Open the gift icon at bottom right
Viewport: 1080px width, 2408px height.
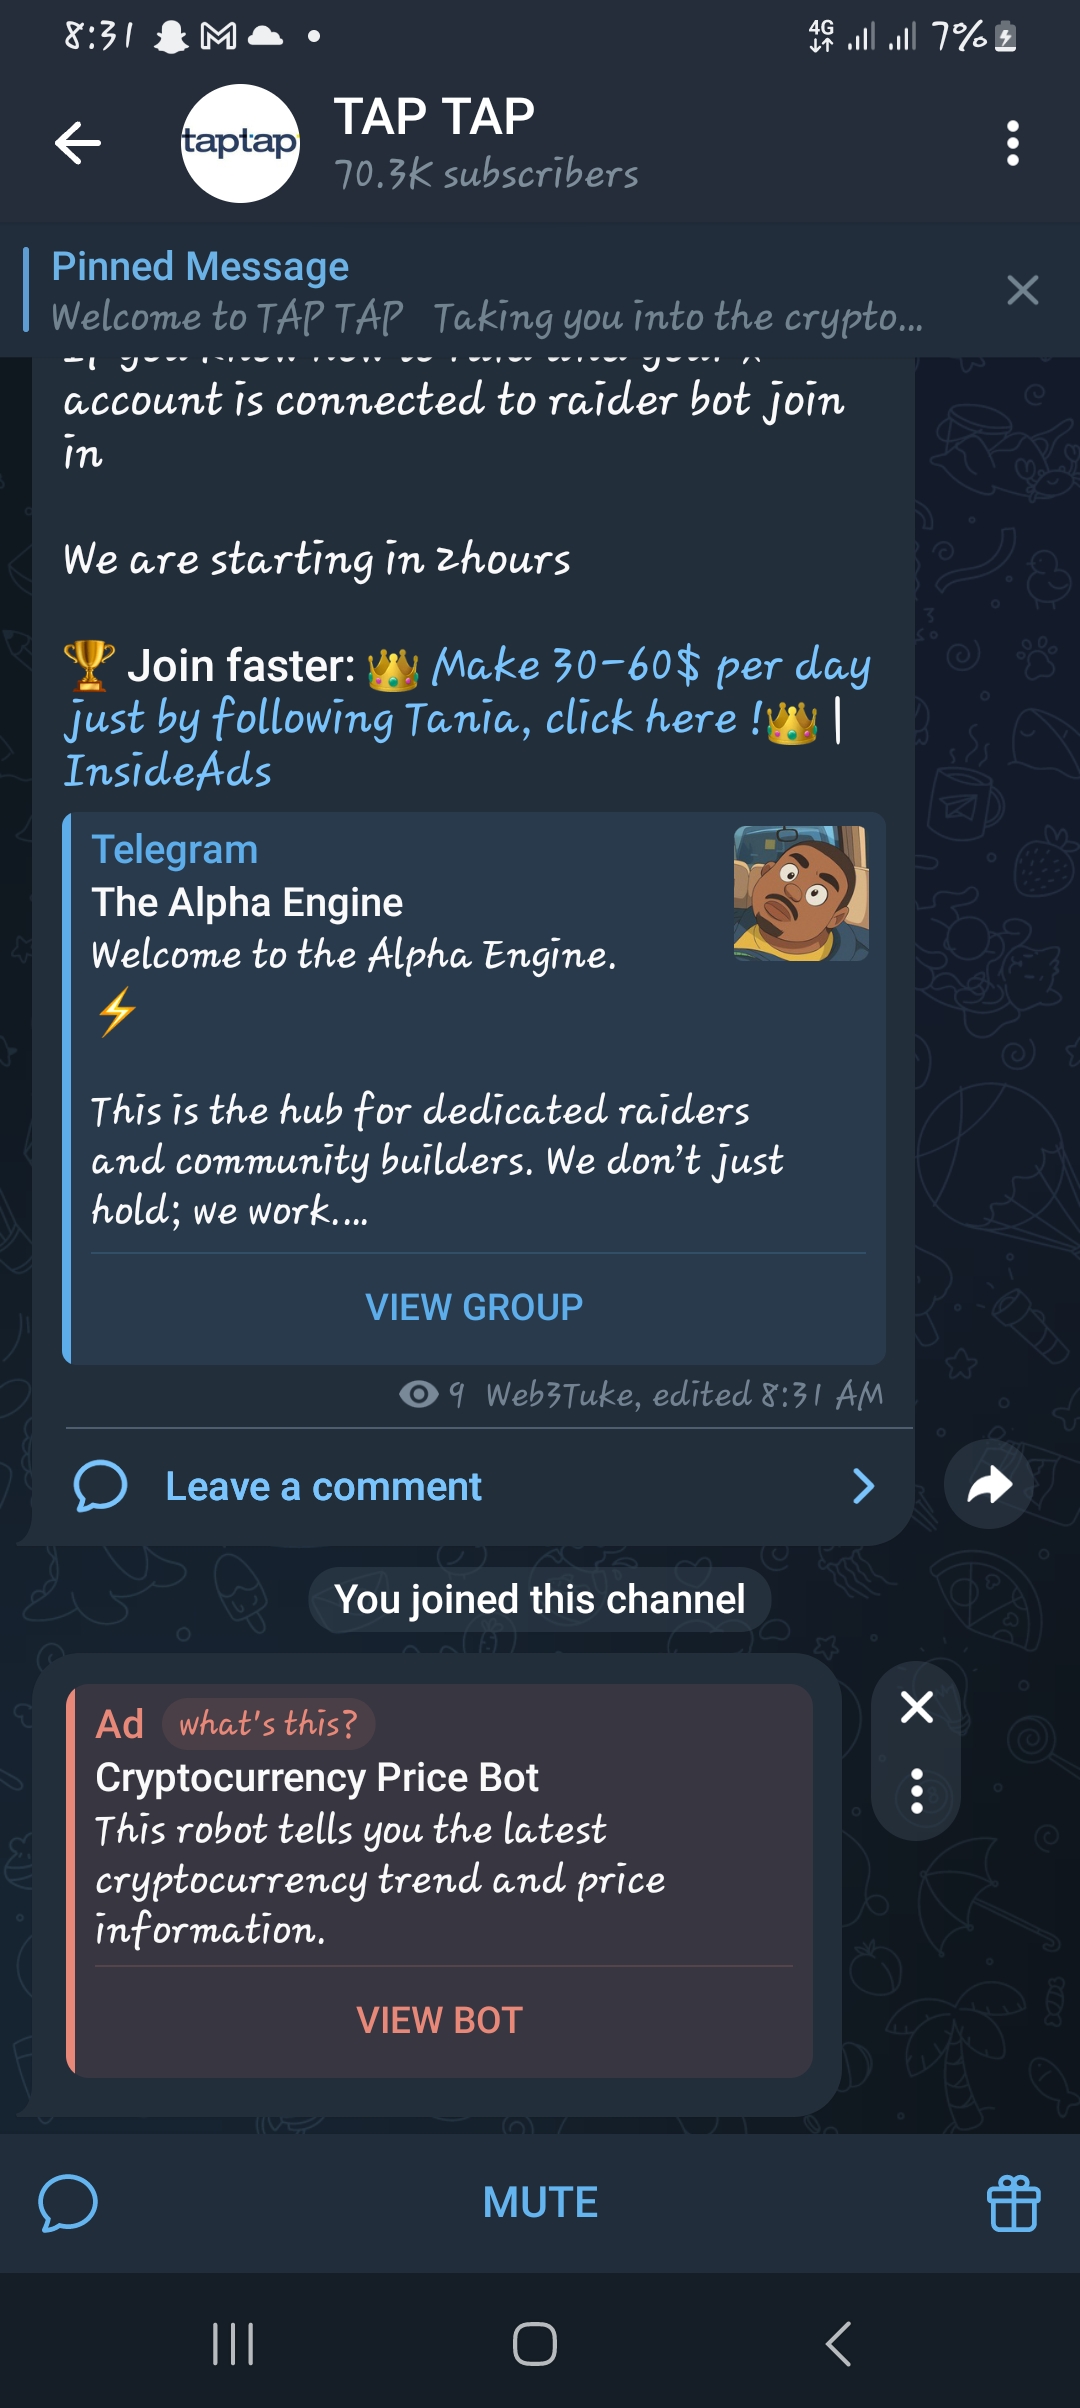click(1013, 2203)
